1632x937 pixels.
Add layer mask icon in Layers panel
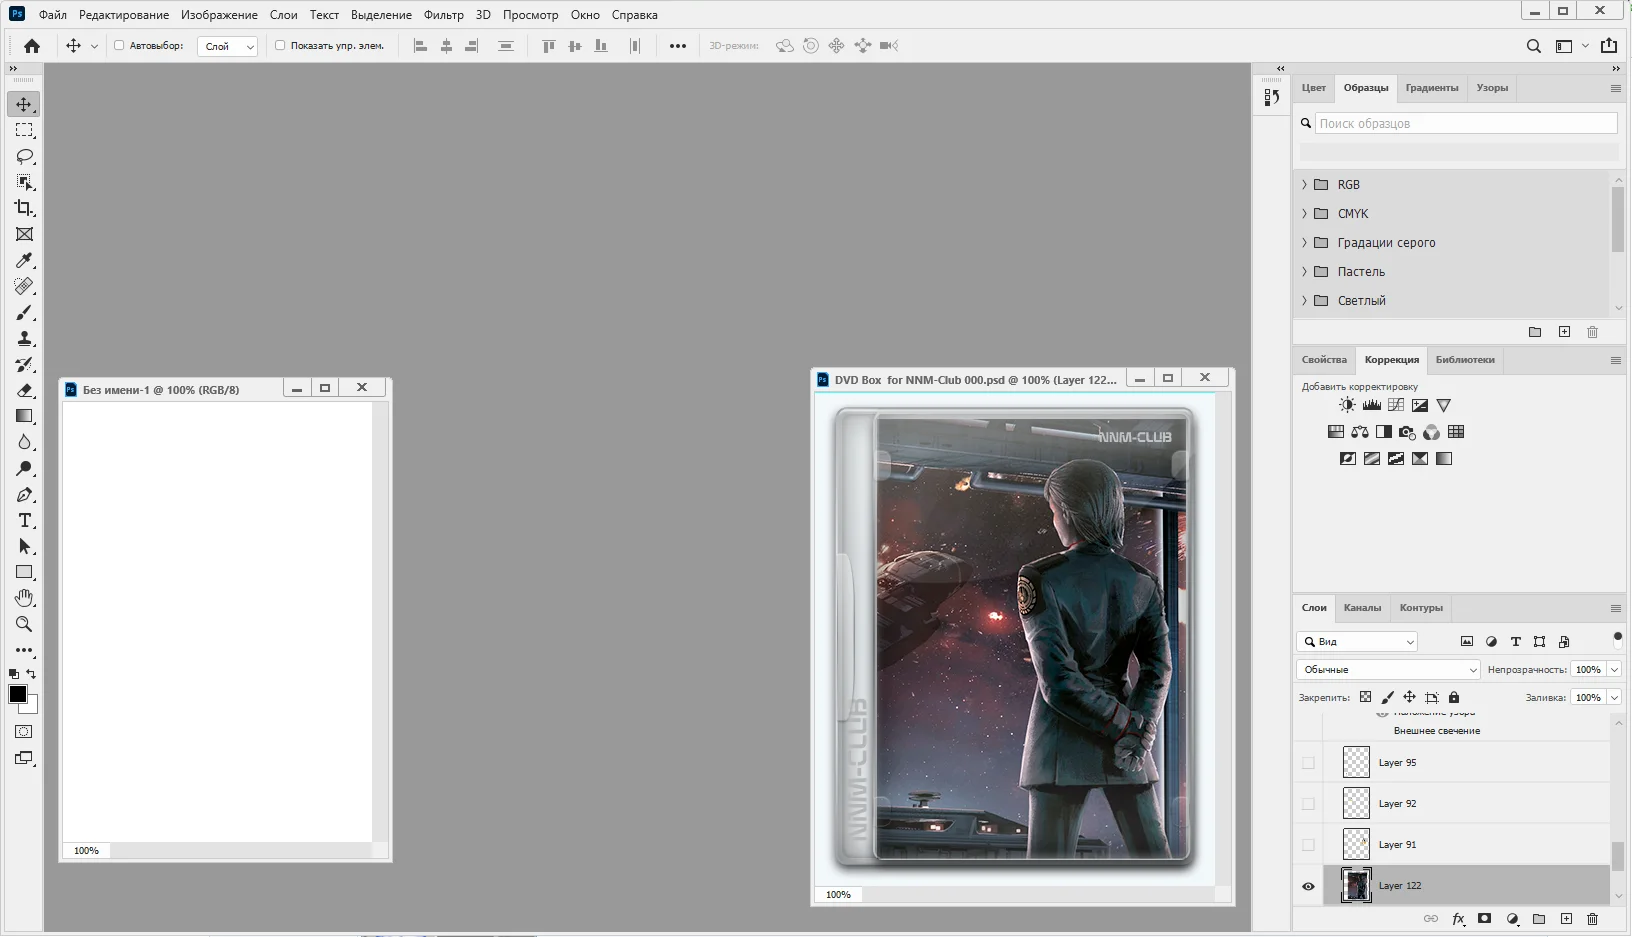coord(1485,919)
